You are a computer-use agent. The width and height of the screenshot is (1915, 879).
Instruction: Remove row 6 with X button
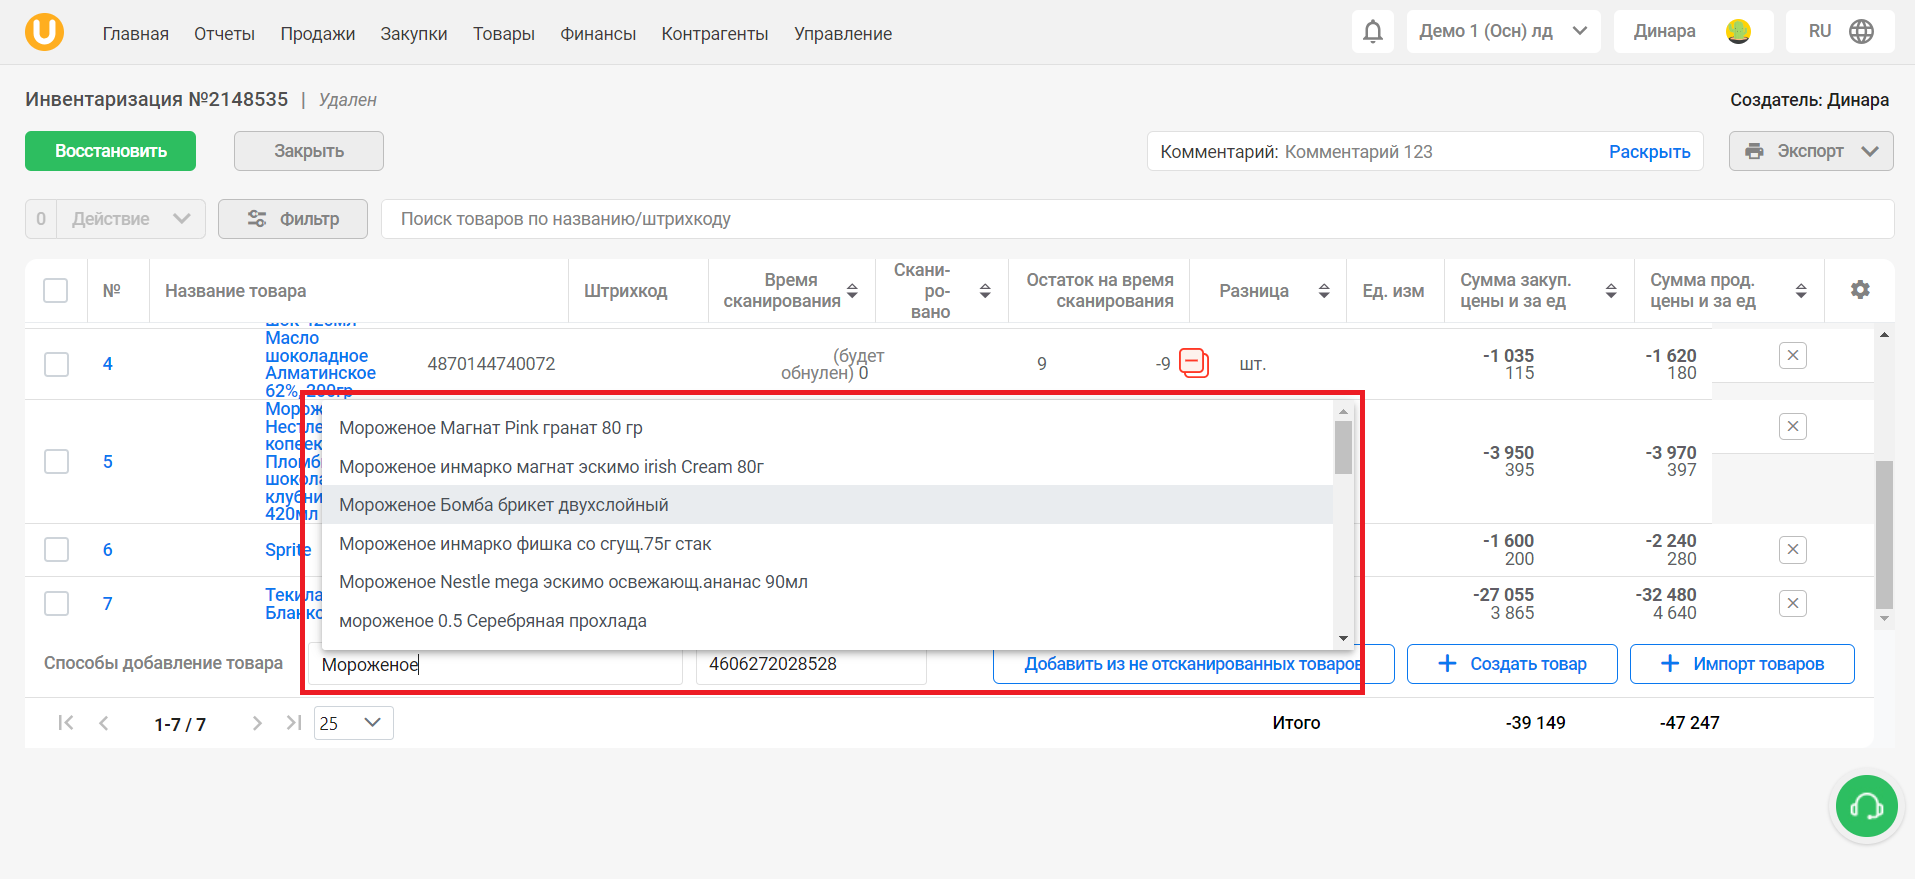pyautogui.click(x=1792, y=549)
